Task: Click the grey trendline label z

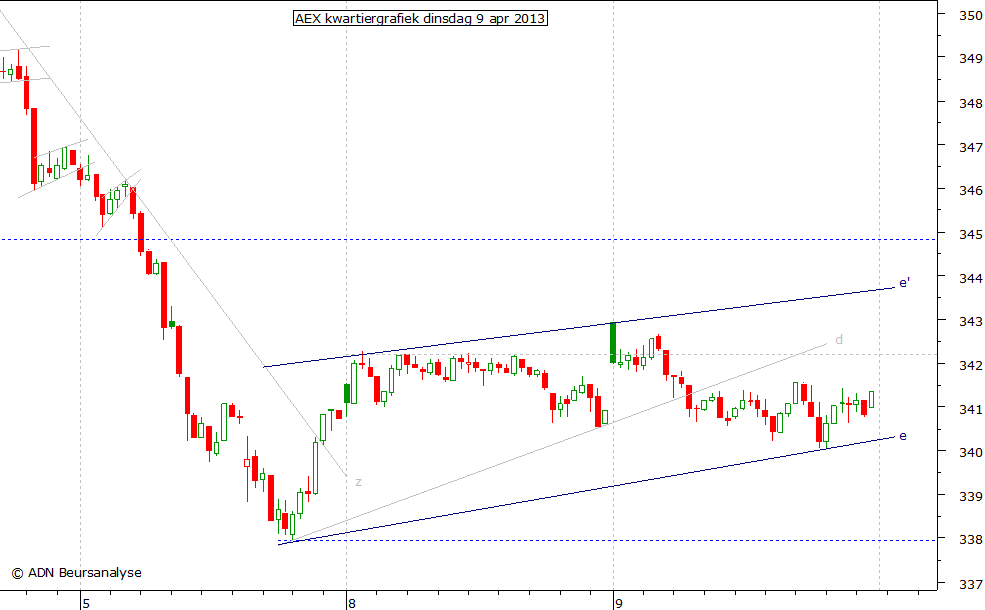Action: (358, 482)
